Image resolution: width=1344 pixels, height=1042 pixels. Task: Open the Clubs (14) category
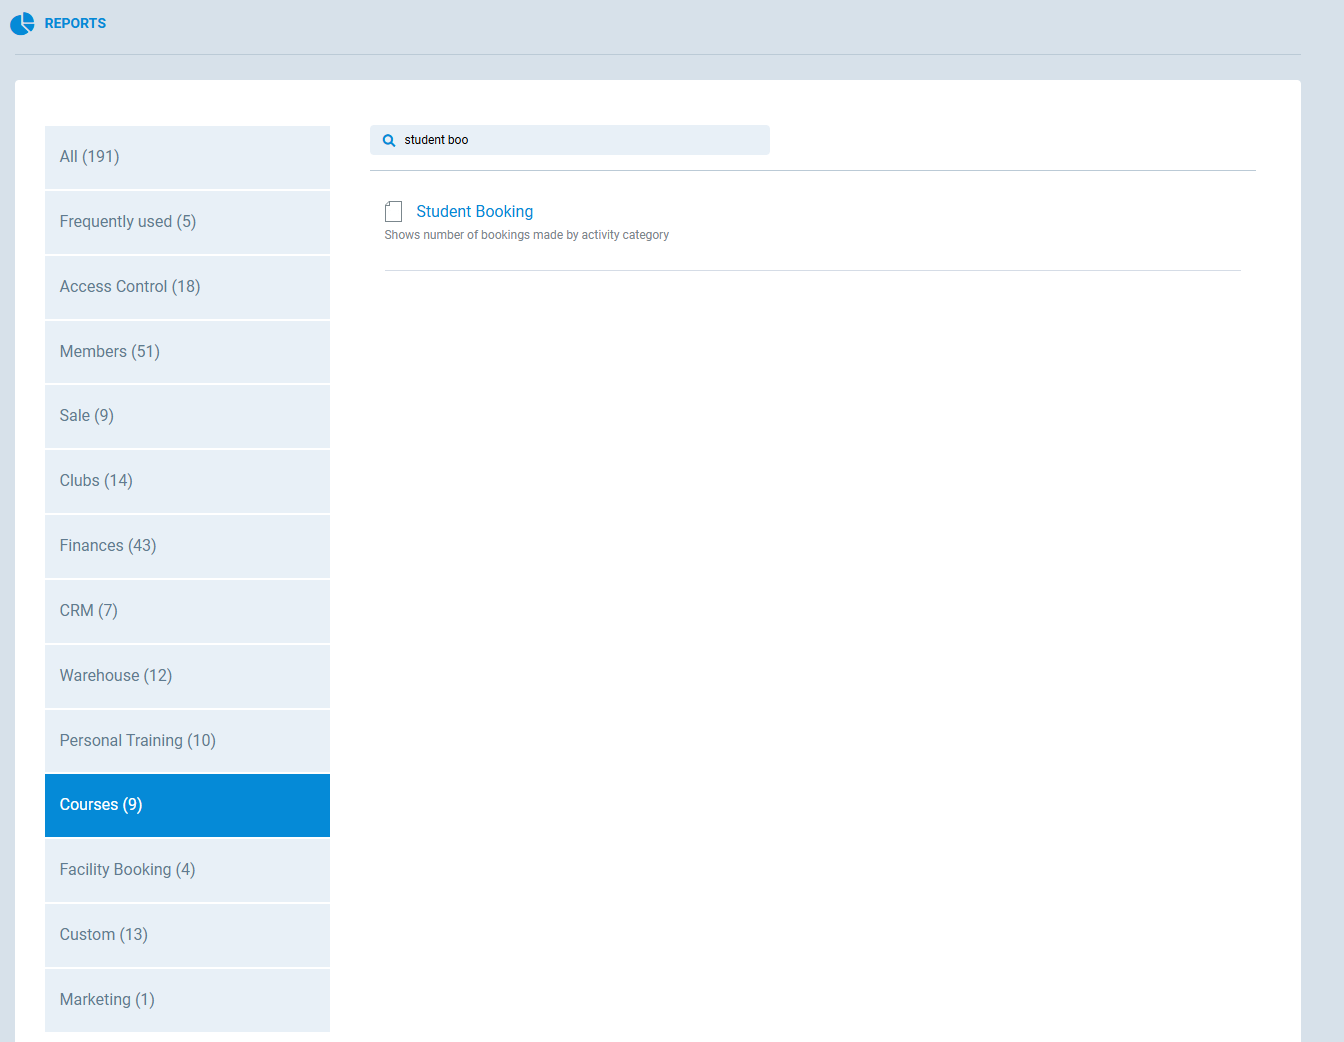click(187, 481)
